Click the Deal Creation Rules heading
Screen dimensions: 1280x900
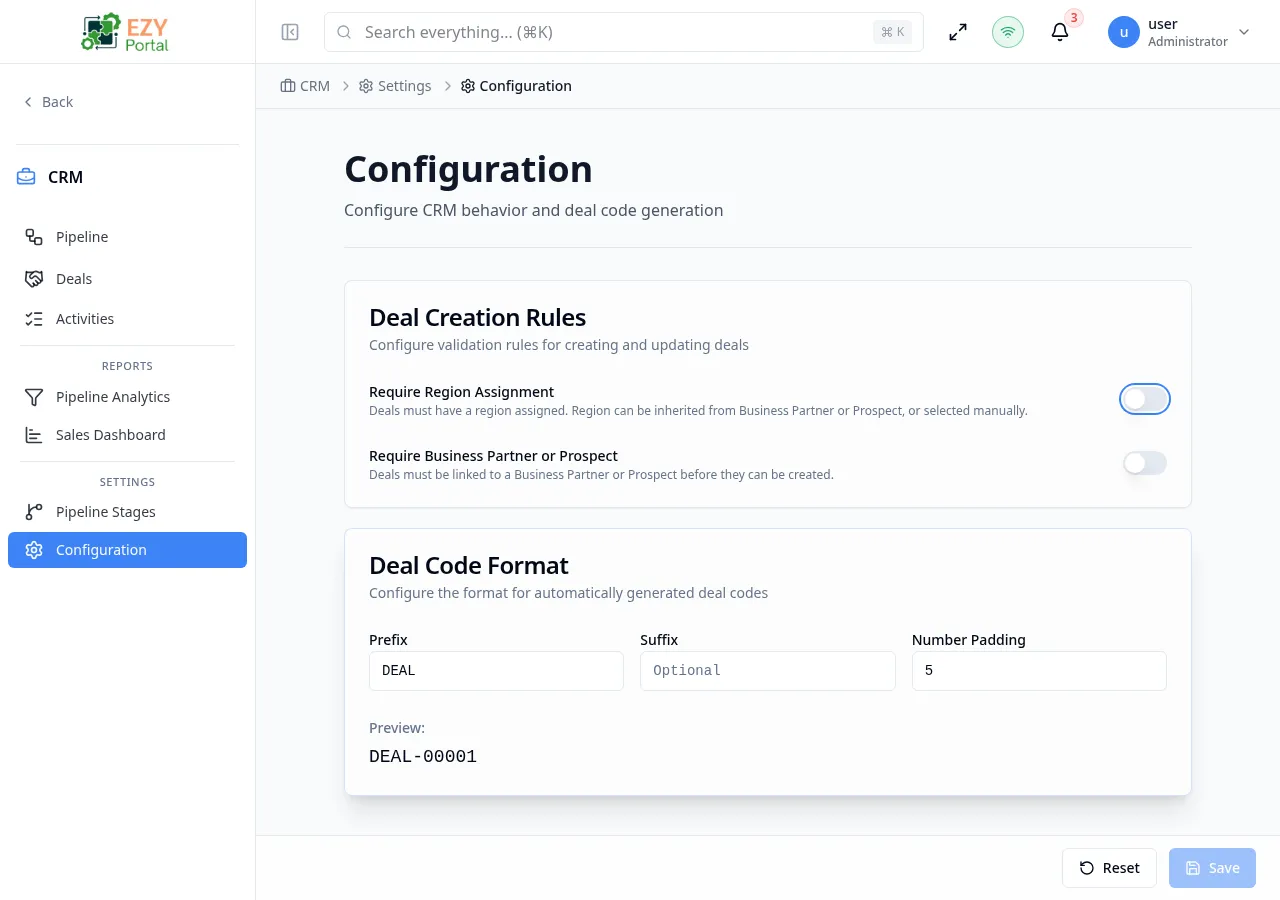point(478,318)
